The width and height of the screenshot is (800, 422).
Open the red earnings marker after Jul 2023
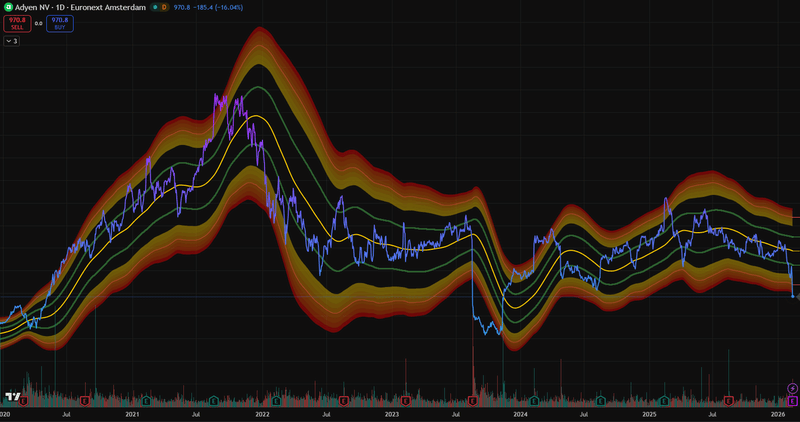point(472,401)
